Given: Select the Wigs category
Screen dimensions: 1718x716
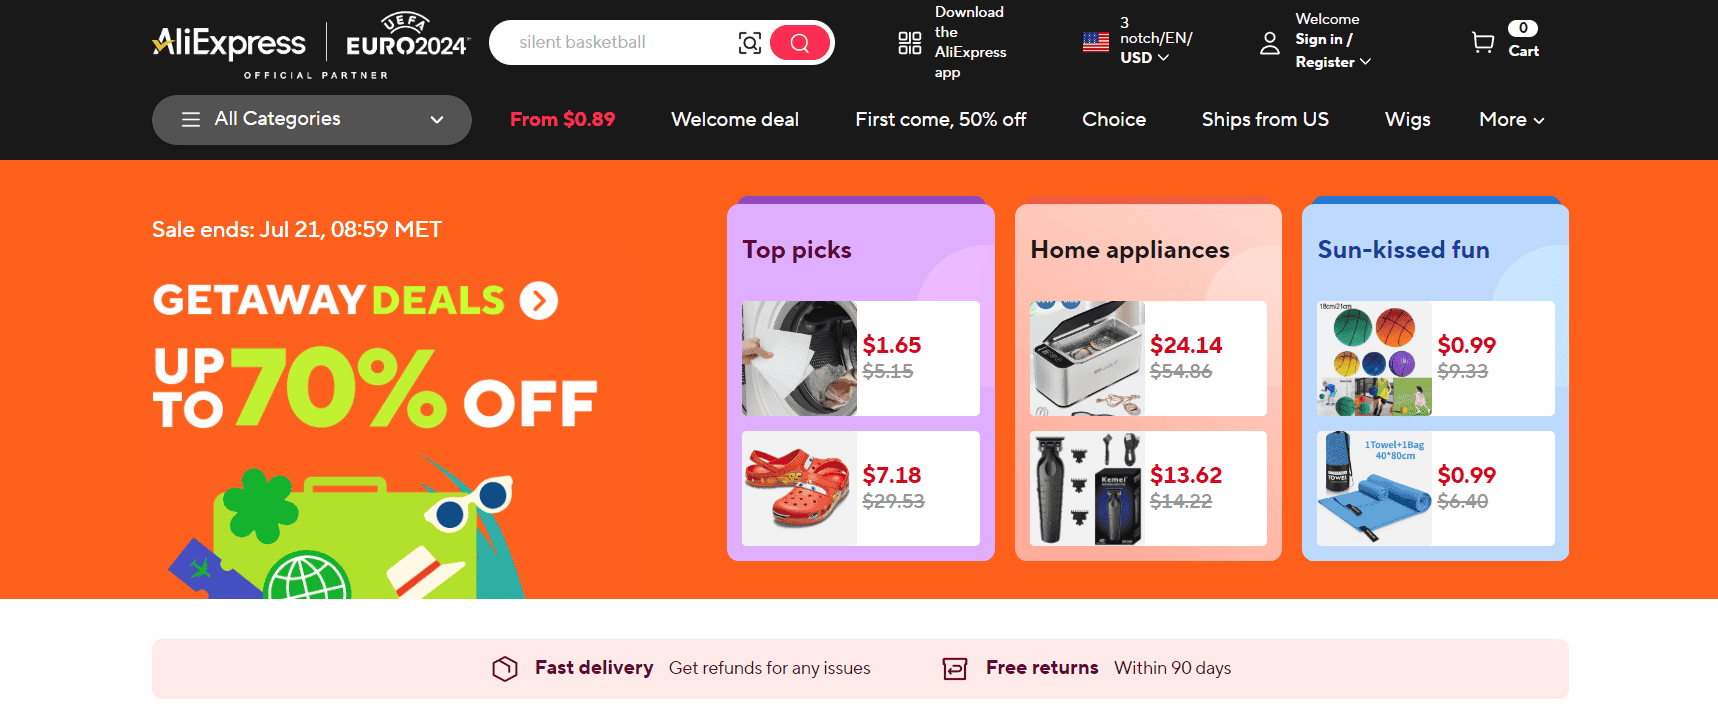Looking at the screenshot, I should pos(1406,119).
